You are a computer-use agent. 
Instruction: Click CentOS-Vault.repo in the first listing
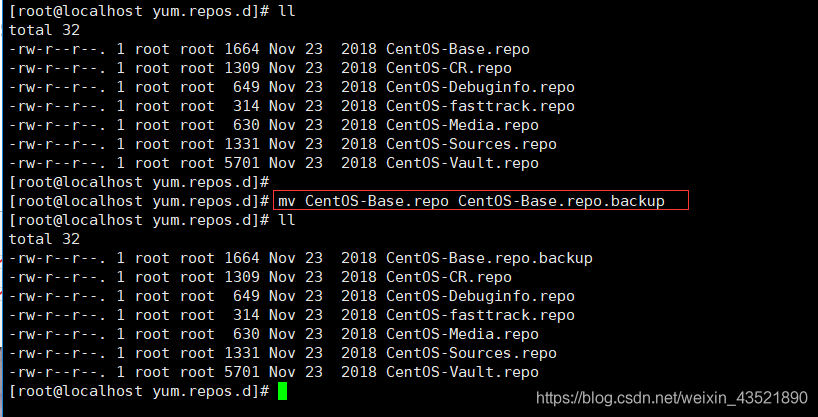click(x=462, y=163)
